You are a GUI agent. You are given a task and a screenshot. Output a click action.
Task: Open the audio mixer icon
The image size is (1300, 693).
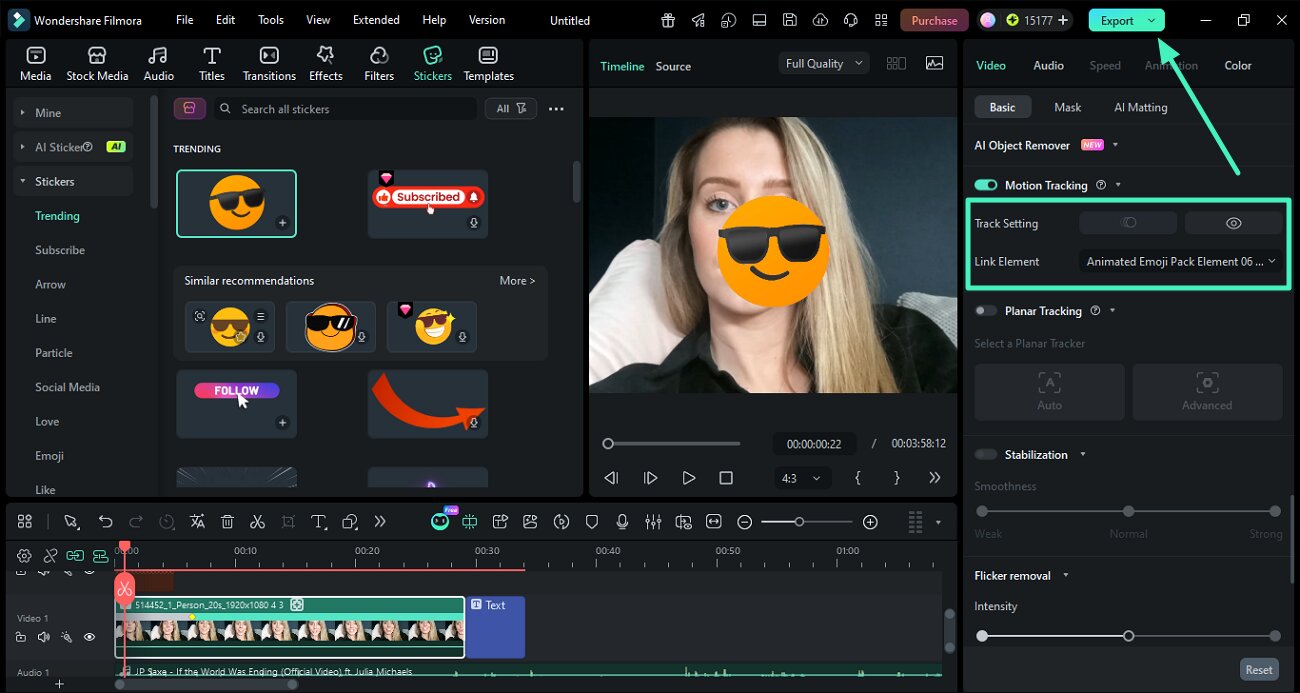[x=653, y=521]
